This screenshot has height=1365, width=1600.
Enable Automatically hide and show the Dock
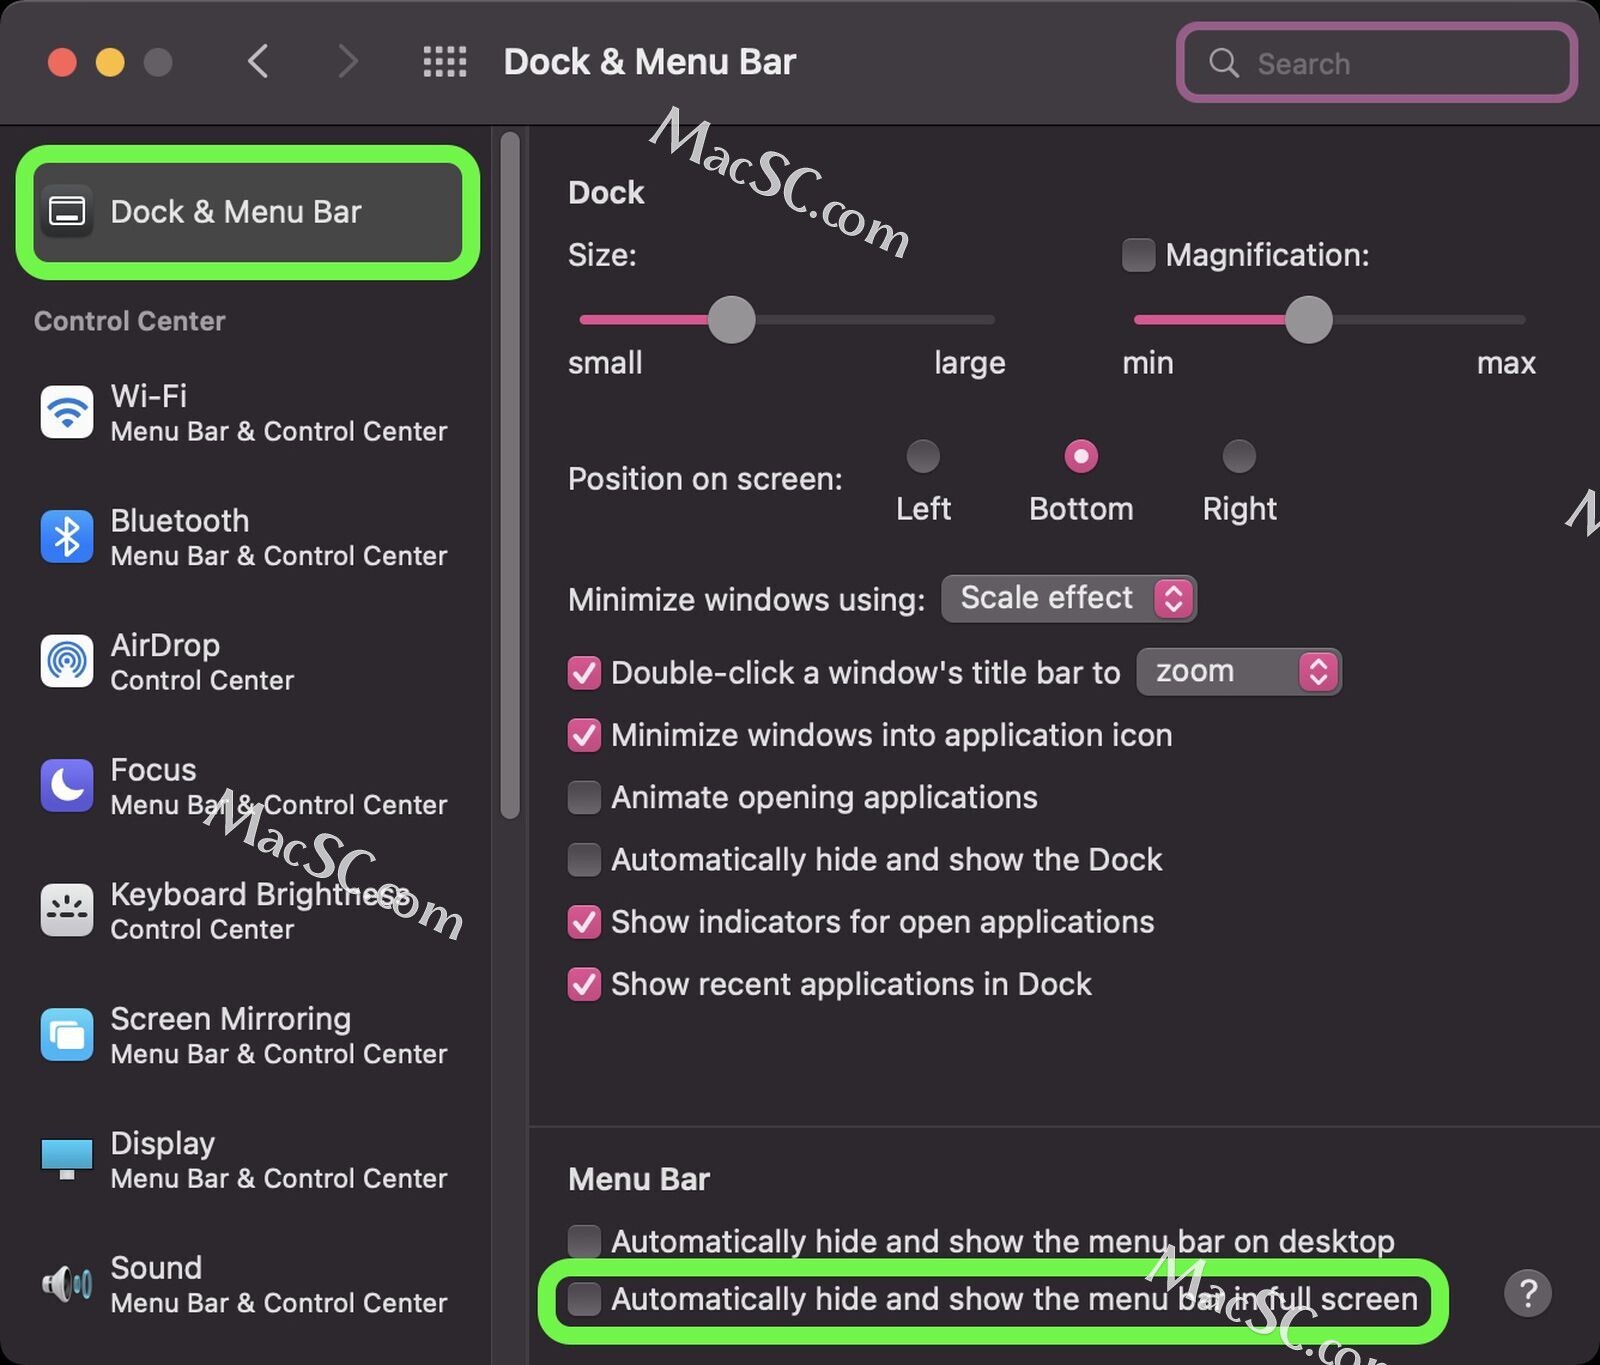click(584, 860)
